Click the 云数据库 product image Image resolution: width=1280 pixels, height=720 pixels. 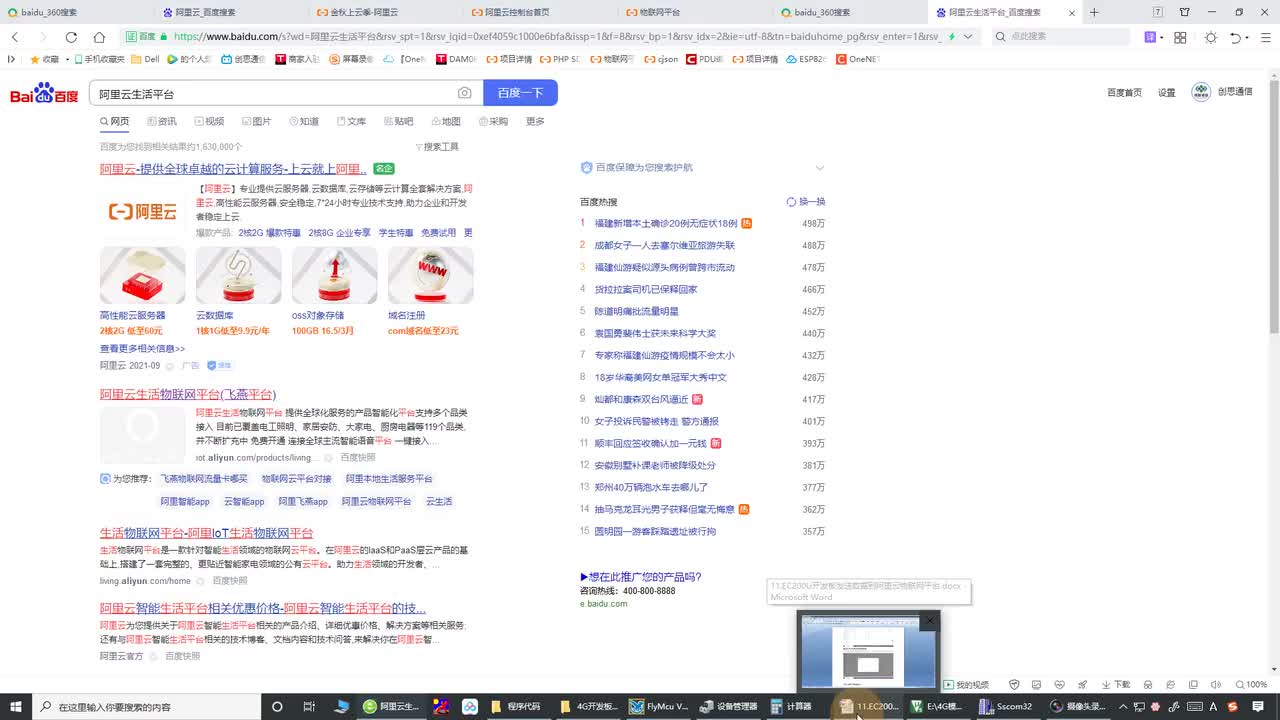(x=238, y=275)
